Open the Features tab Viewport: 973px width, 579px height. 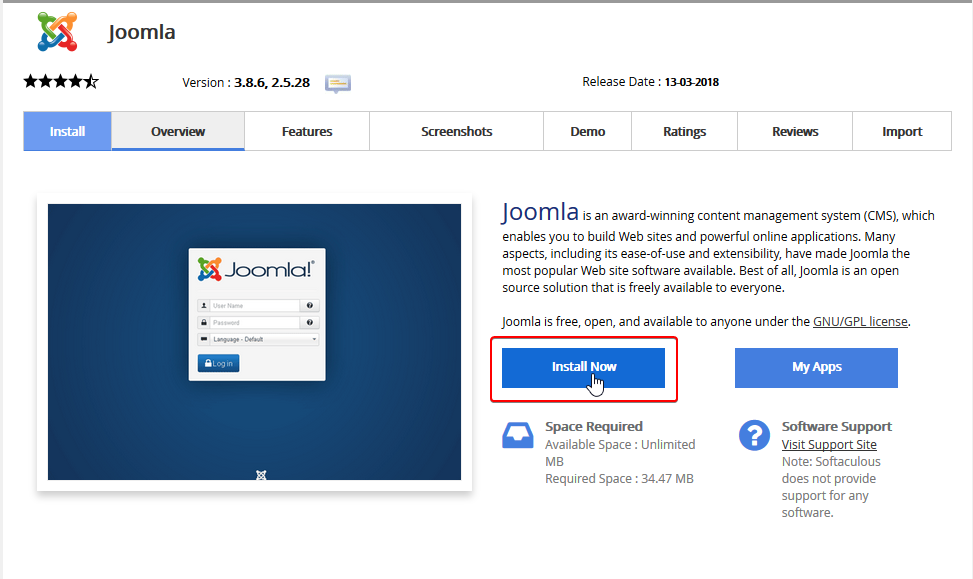pyautogui.click(x=307, y=131)
